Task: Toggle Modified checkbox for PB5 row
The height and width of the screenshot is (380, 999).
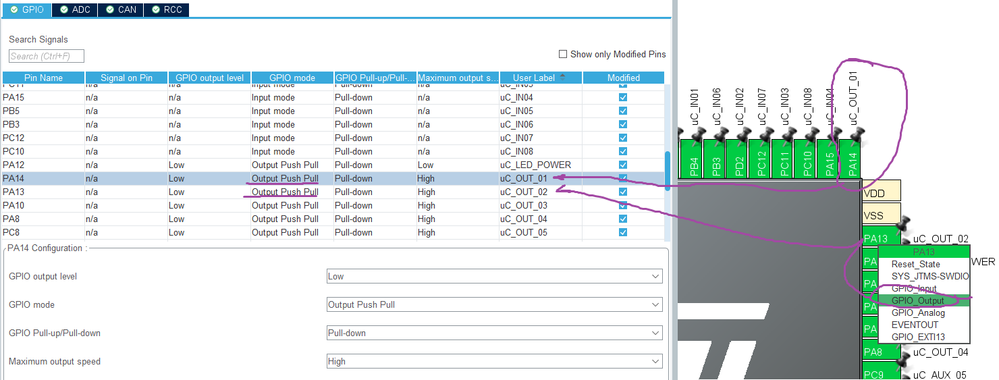Action: coord(623,111)
